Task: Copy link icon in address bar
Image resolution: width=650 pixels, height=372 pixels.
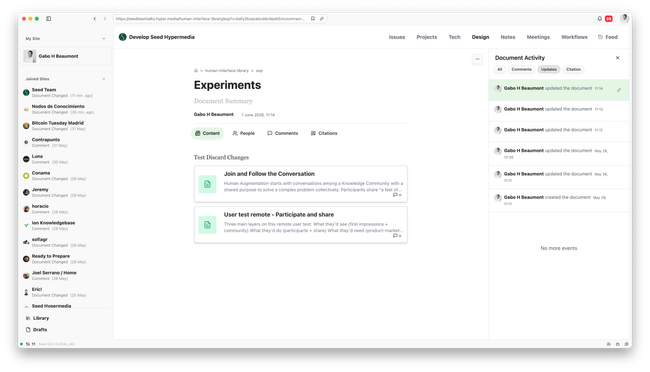Action: point(322,19)
